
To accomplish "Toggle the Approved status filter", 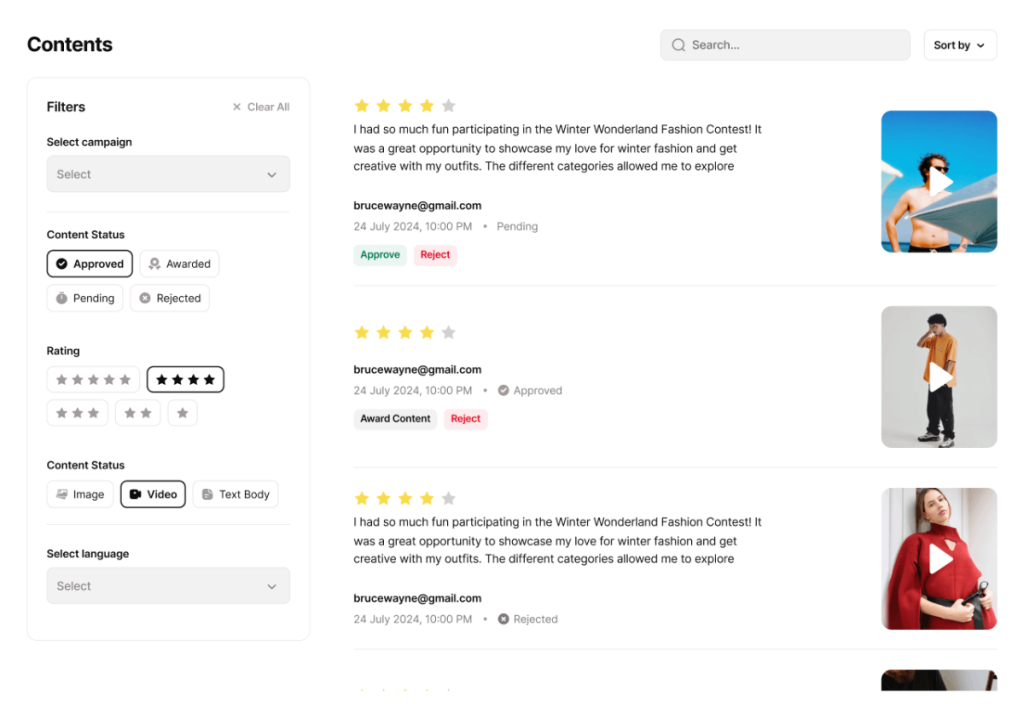I will click(90, 264).
